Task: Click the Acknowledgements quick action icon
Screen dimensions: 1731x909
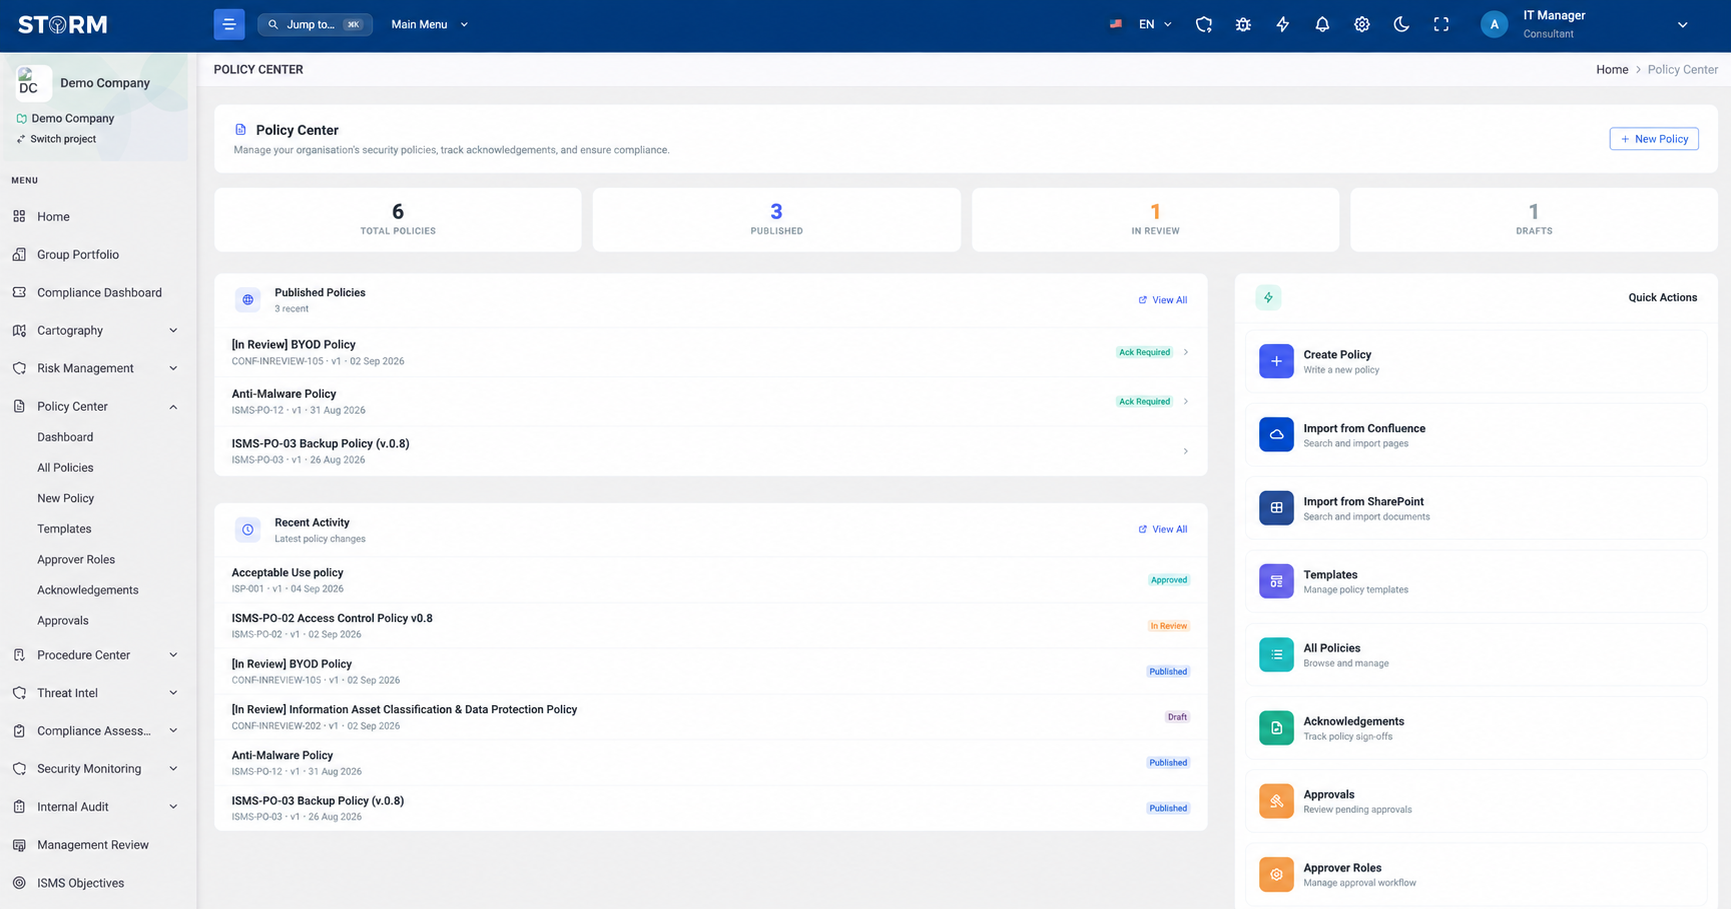Action: (x=1276, y=728)
